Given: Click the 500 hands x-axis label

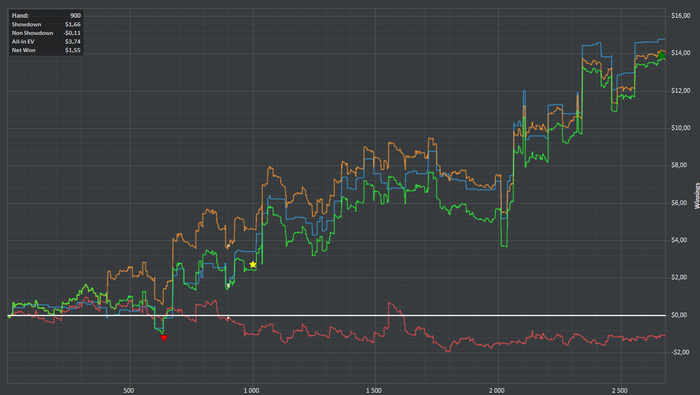Looking at the screenshot, I should pyautogui.click(x=129, y=391).
